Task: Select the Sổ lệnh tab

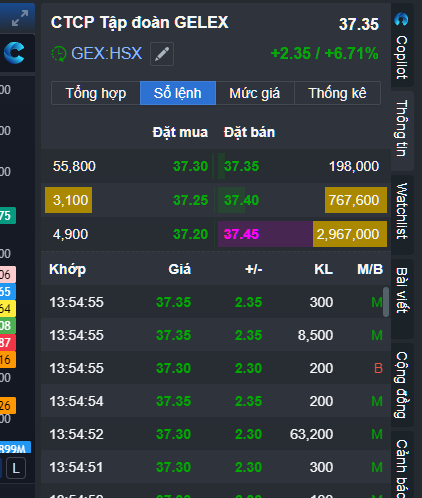Action: 178,93
